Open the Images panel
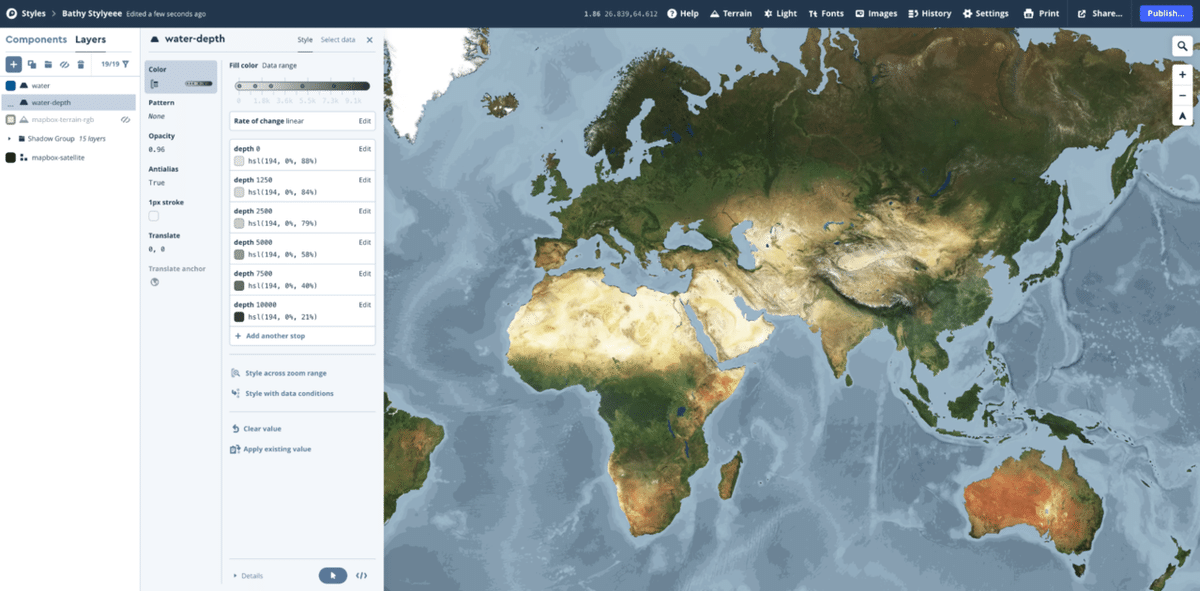The height and width of the screenshot is (591, 1200). click(875, 13)
